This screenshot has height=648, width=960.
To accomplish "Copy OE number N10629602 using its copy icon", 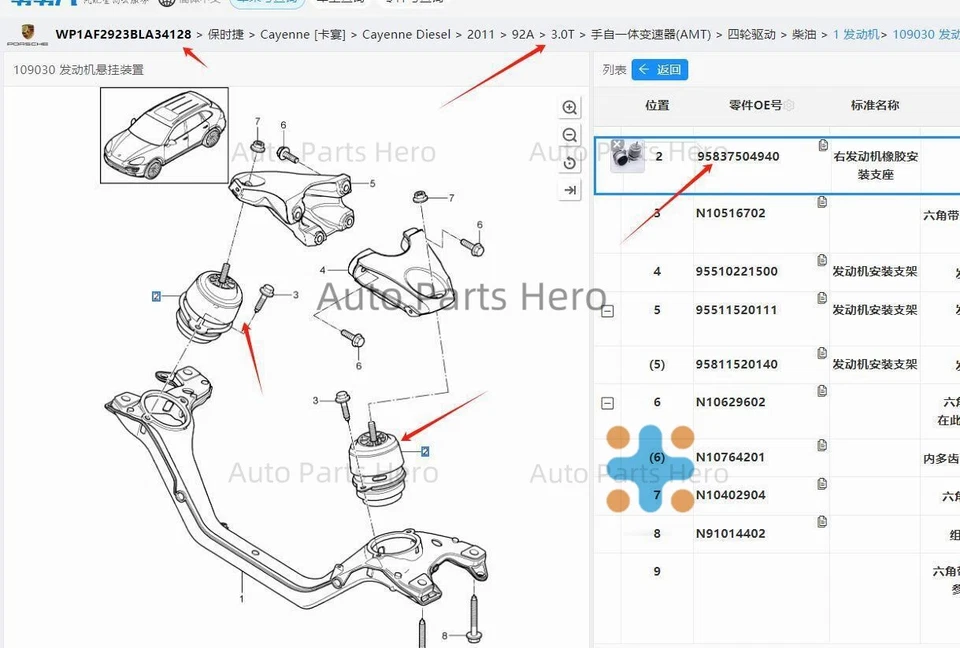I will point(822,391).
